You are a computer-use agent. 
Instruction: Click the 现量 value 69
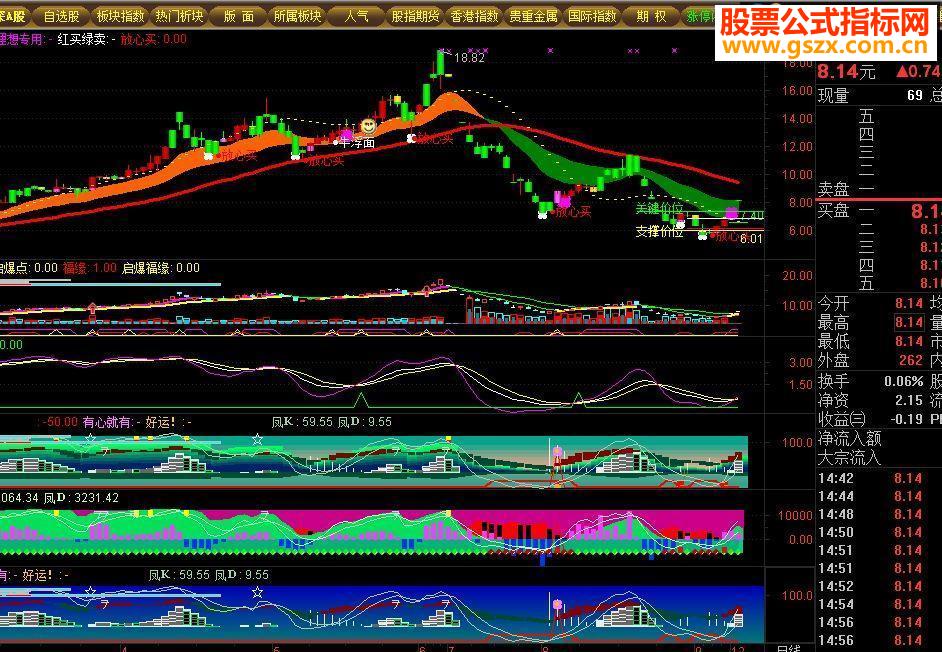click(x=915, y=95)
